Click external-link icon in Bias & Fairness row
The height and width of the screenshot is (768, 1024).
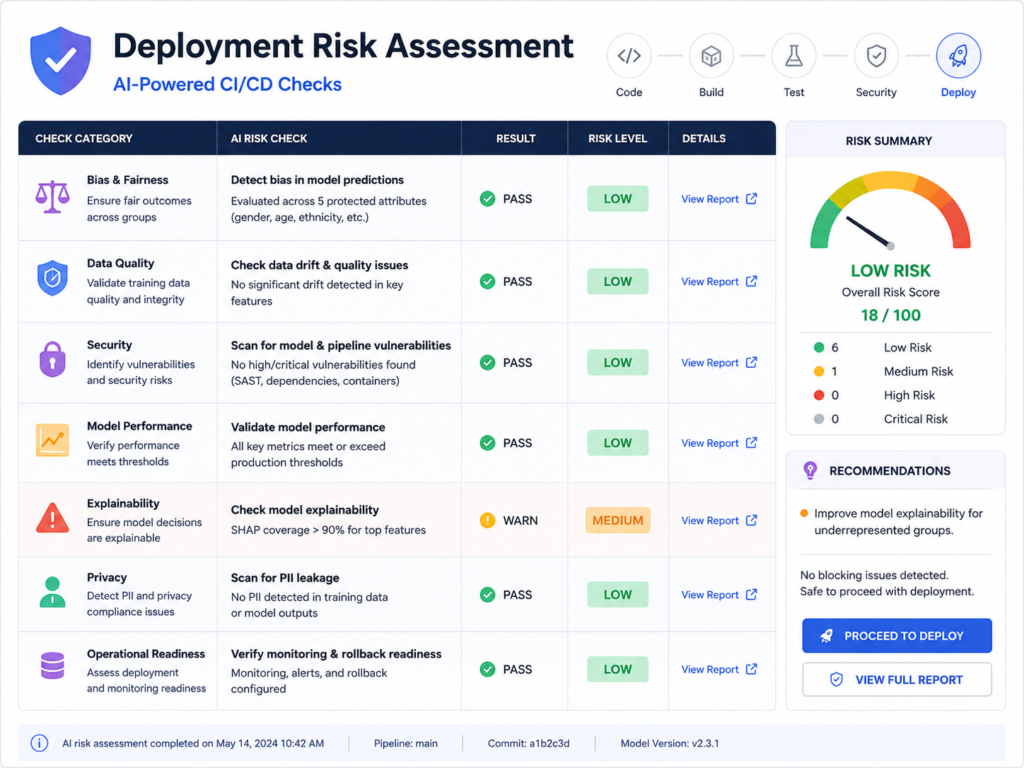click(752, 199)
